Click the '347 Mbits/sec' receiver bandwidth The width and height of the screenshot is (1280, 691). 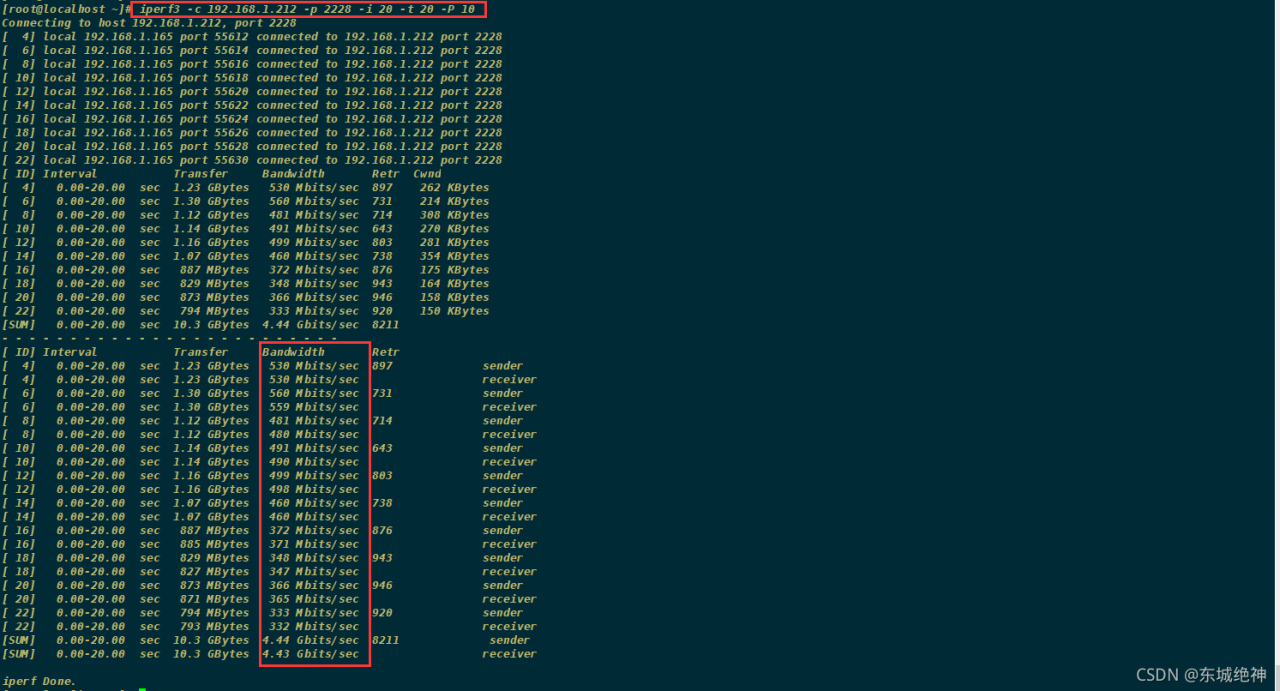pos(314,572)
